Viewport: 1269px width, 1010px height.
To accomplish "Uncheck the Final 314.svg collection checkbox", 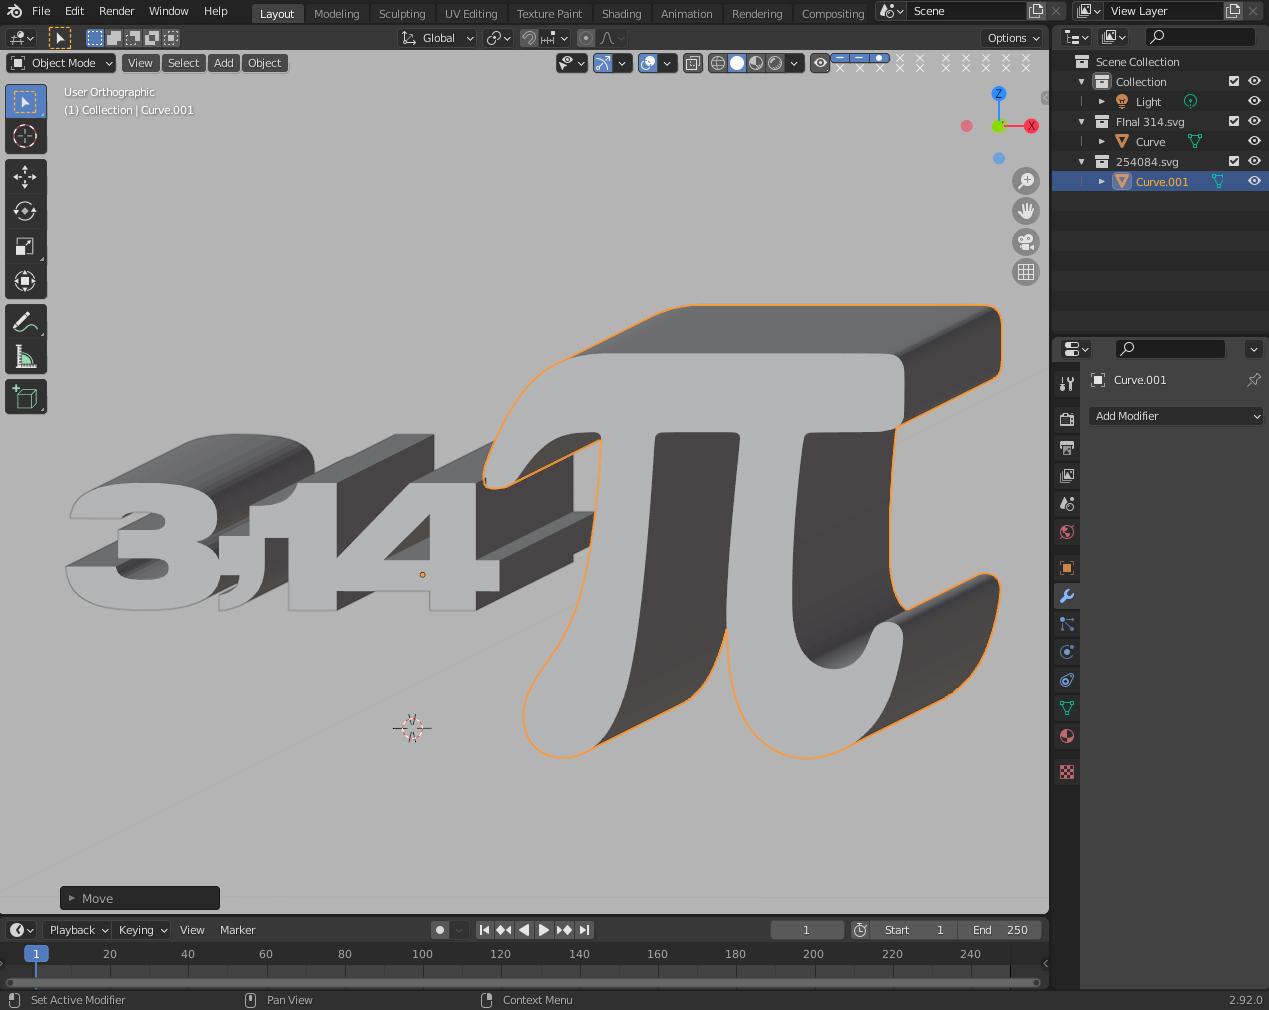I will (x=1234, y=121).
